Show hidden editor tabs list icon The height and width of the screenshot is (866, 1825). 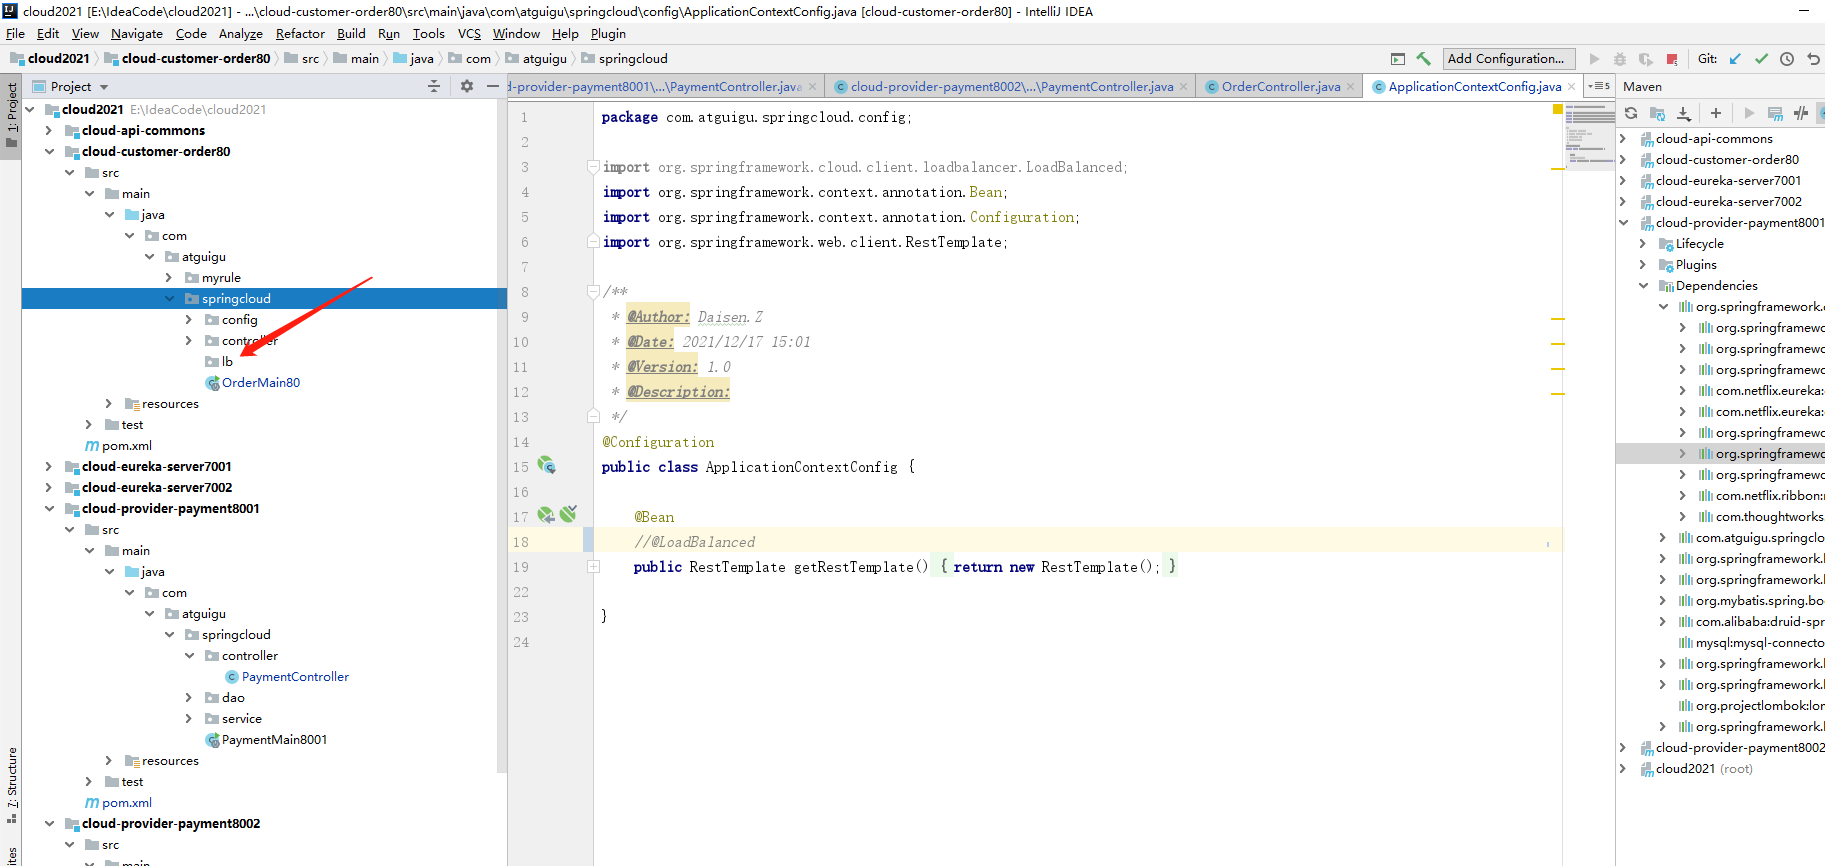[1599, 86]
